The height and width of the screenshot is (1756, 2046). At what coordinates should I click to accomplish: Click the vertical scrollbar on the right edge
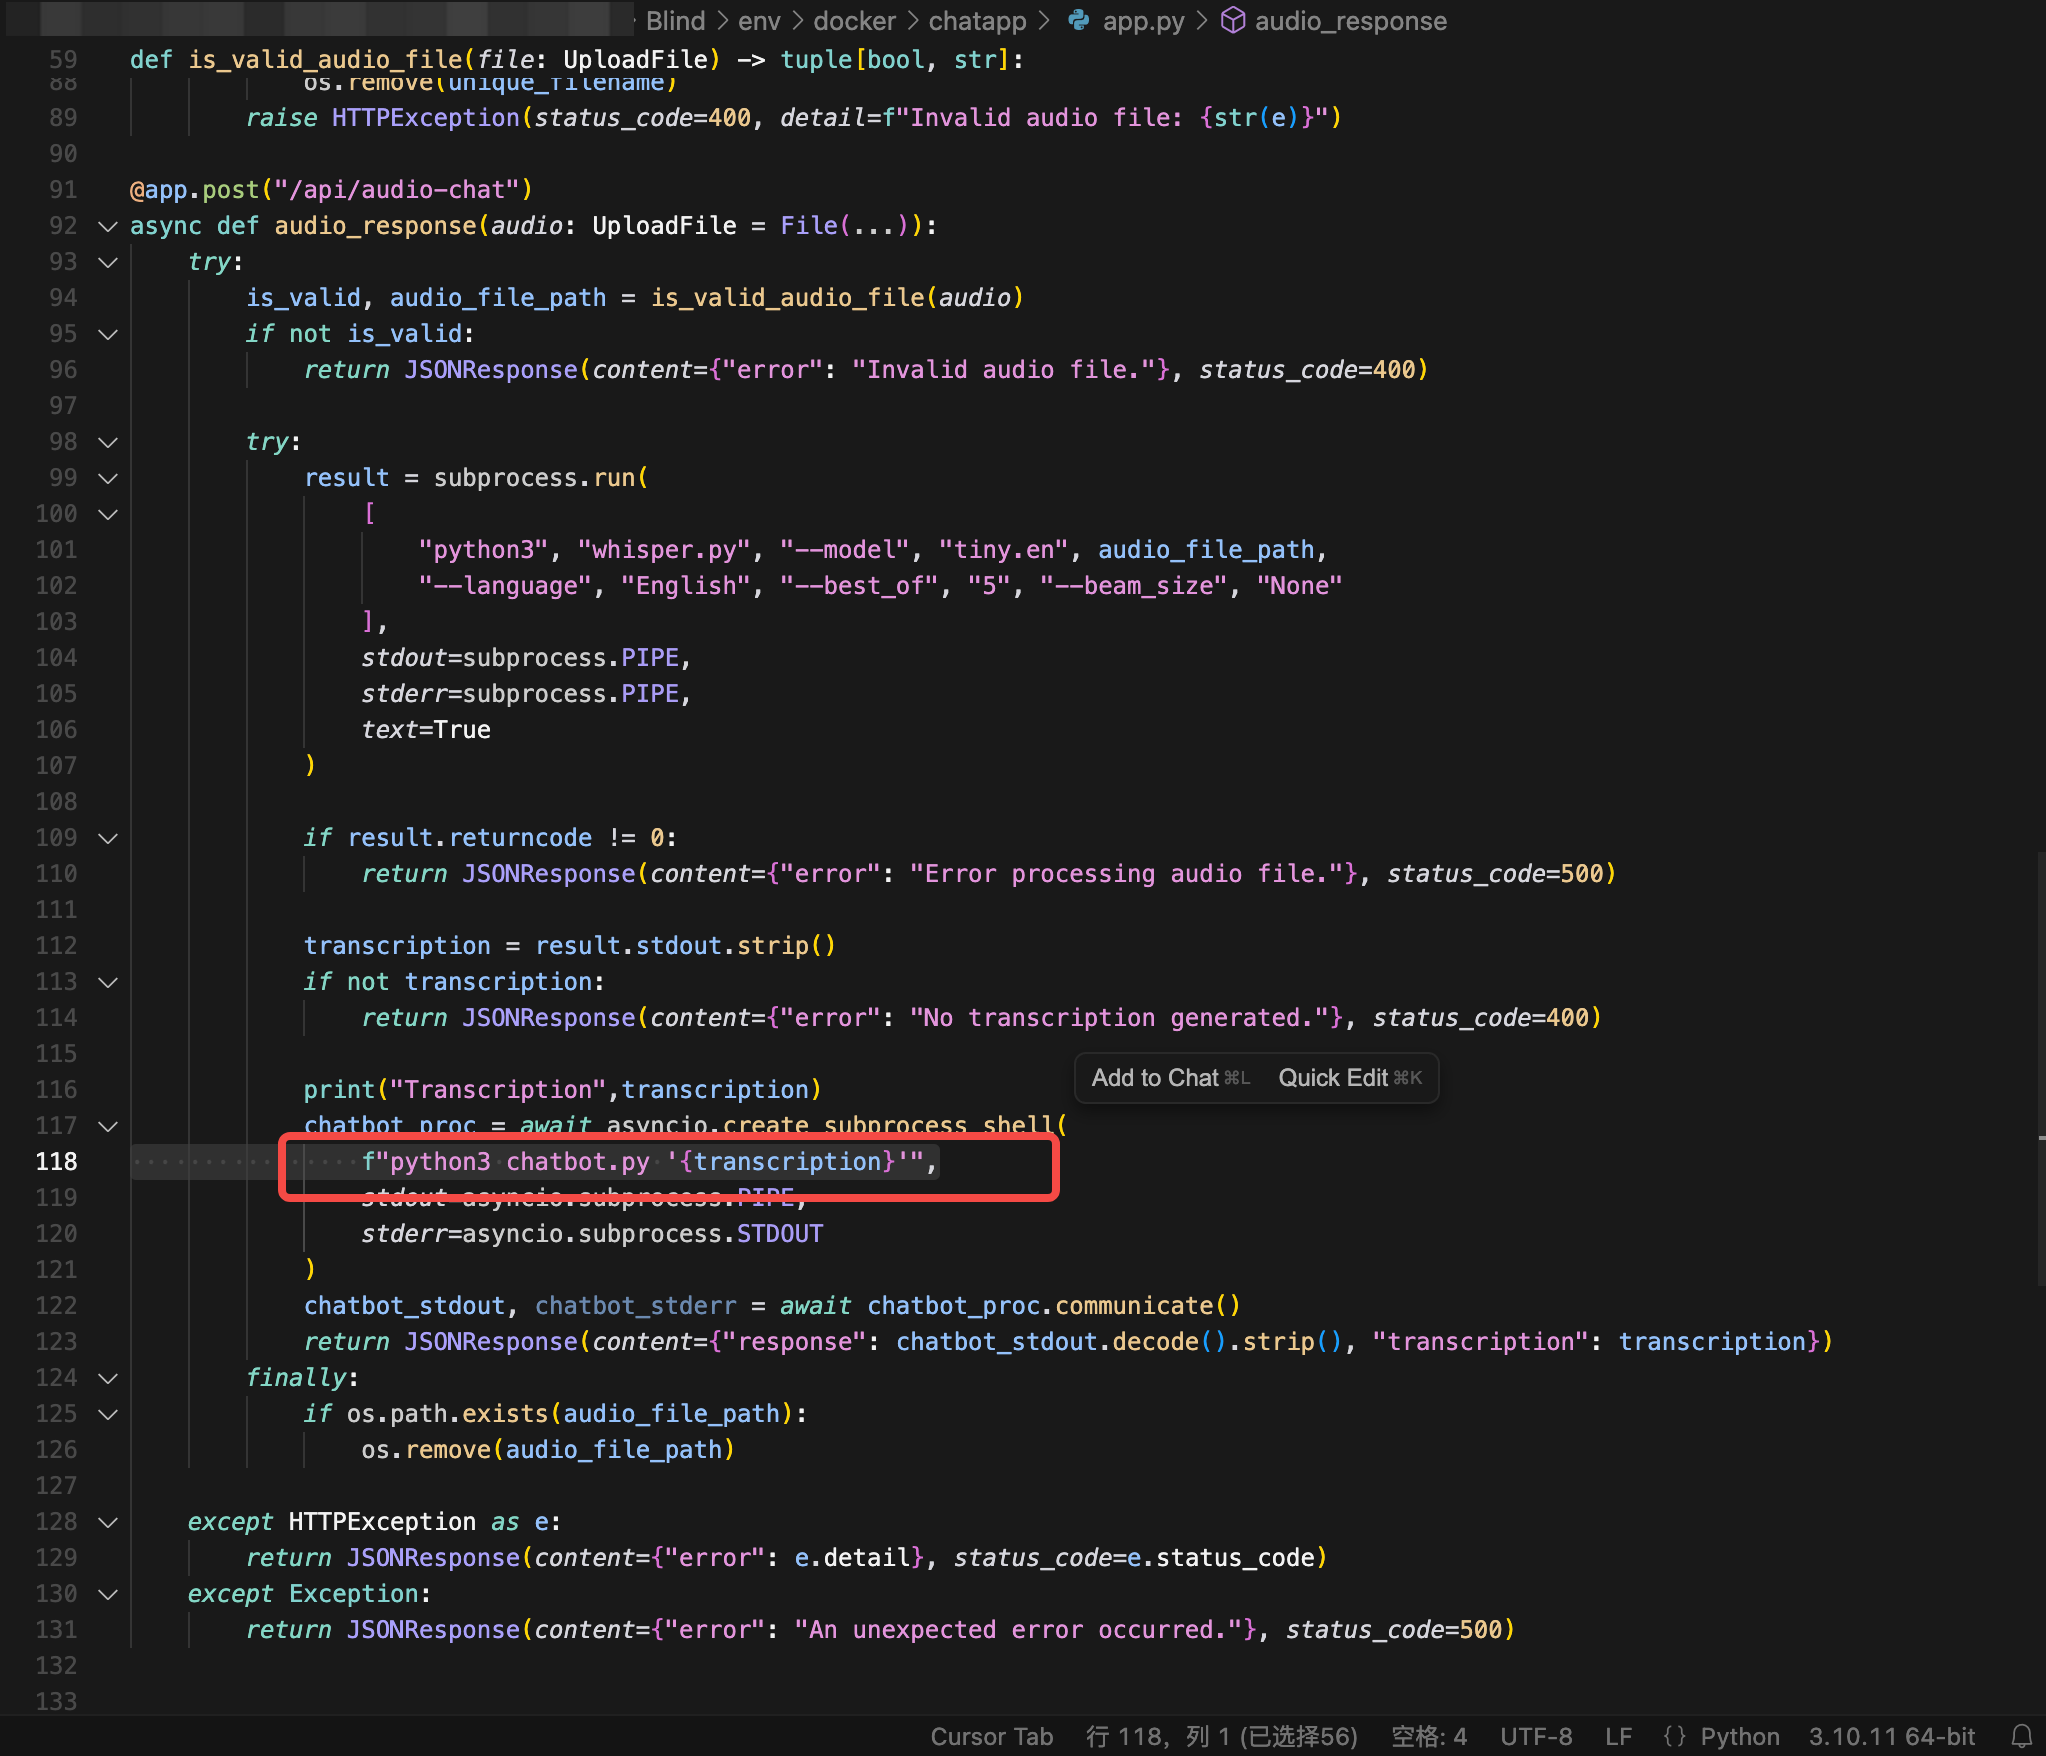(x=2040, y=1070)
